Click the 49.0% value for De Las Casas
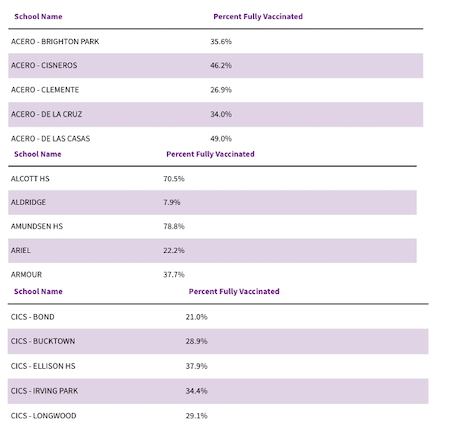Image resolution: width=450 pixels, height=423 pixels. tap(221, 139)
